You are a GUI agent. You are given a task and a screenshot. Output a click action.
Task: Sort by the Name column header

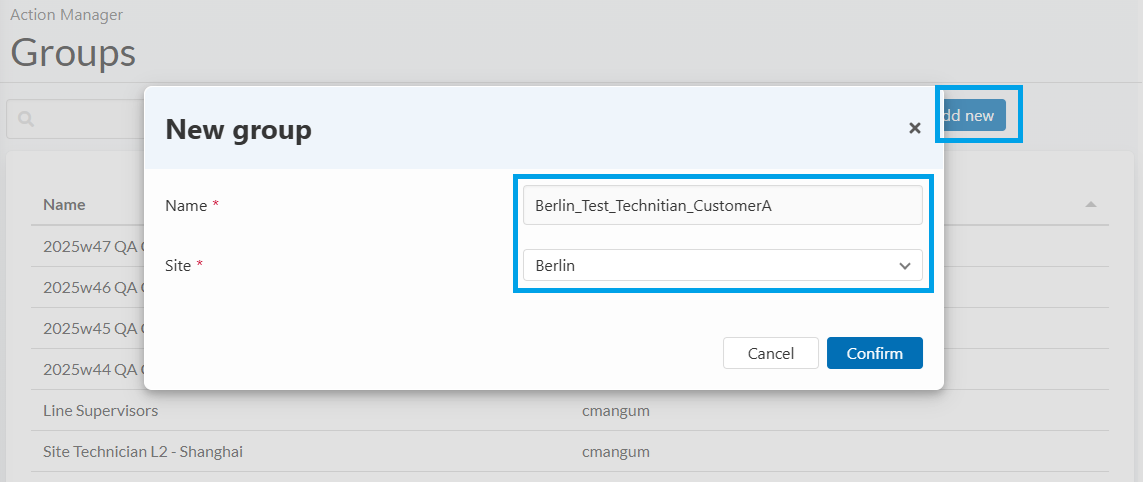pyautogui.click(x=64, y=204)
